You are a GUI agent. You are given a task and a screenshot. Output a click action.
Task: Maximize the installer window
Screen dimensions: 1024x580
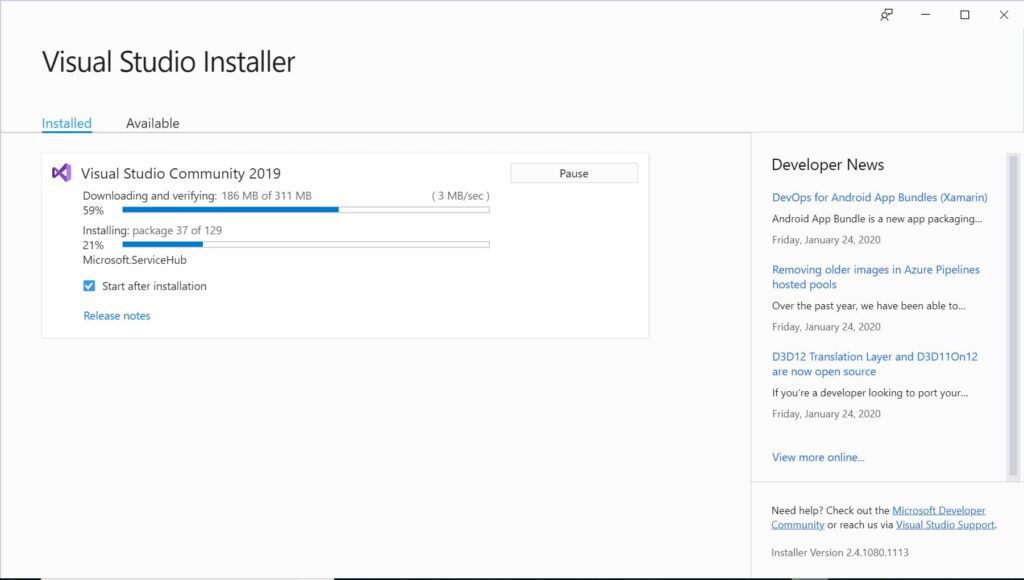click(965, 15)
